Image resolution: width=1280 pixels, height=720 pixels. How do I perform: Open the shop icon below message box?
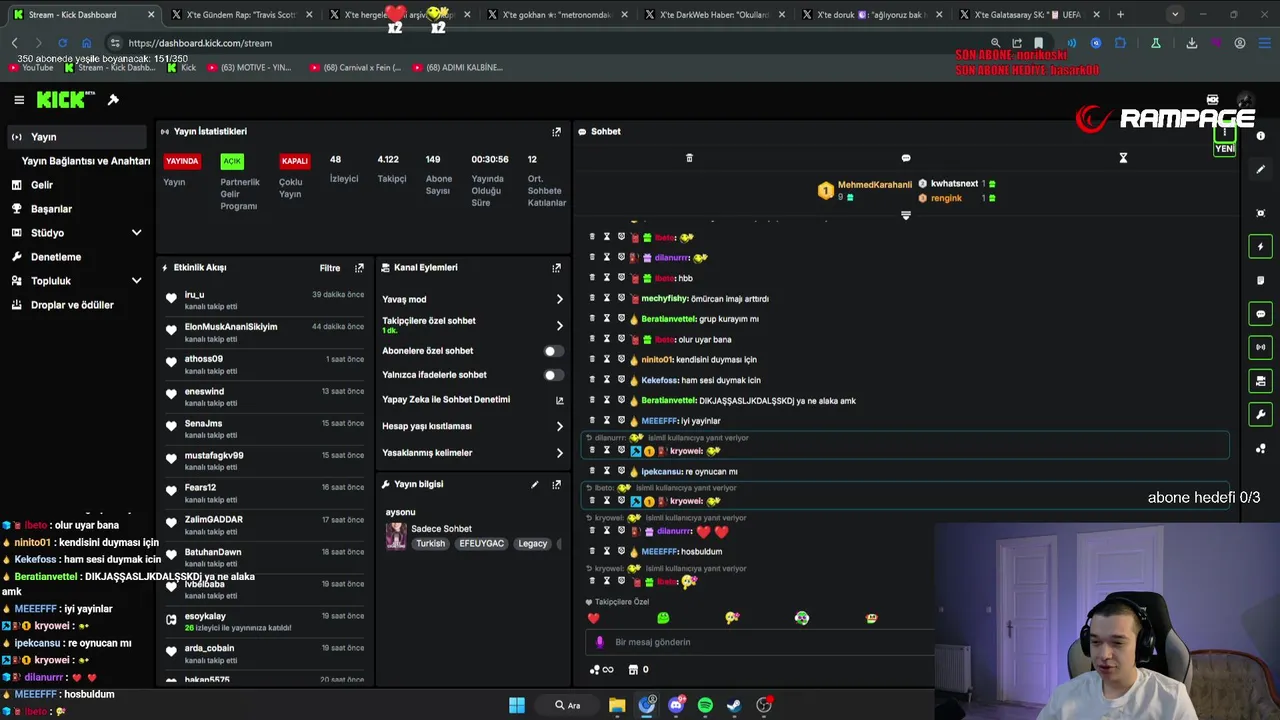point(633,670)
